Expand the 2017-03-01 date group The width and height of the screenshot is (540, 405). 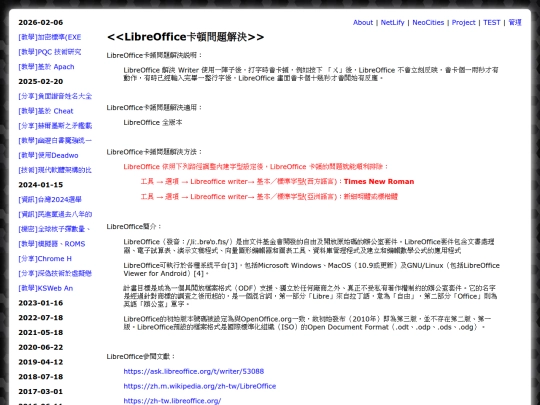[x=41, y=392]
